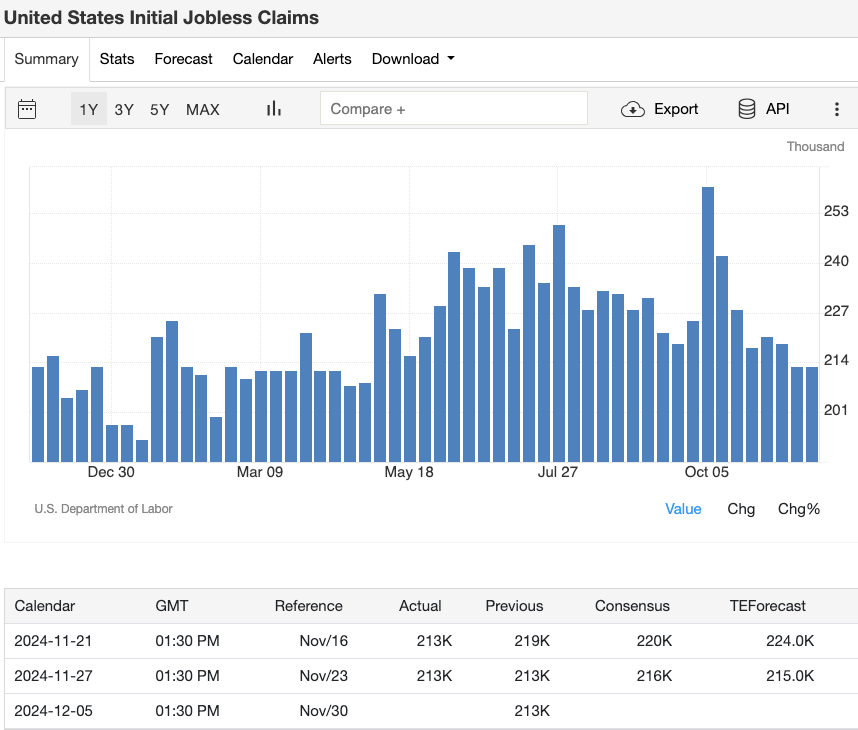
Task: Click the Export cloud download icon
Action: [633, 109]
